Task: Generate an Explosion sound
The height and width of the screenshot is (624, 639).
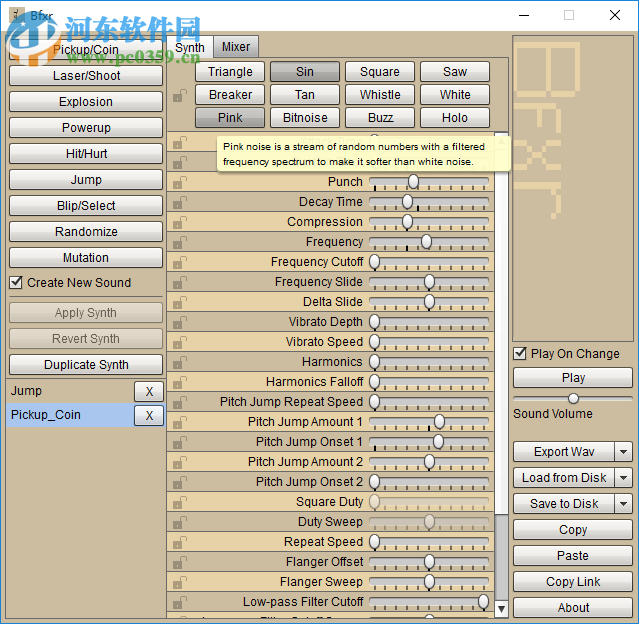Action: coord(86,102)
